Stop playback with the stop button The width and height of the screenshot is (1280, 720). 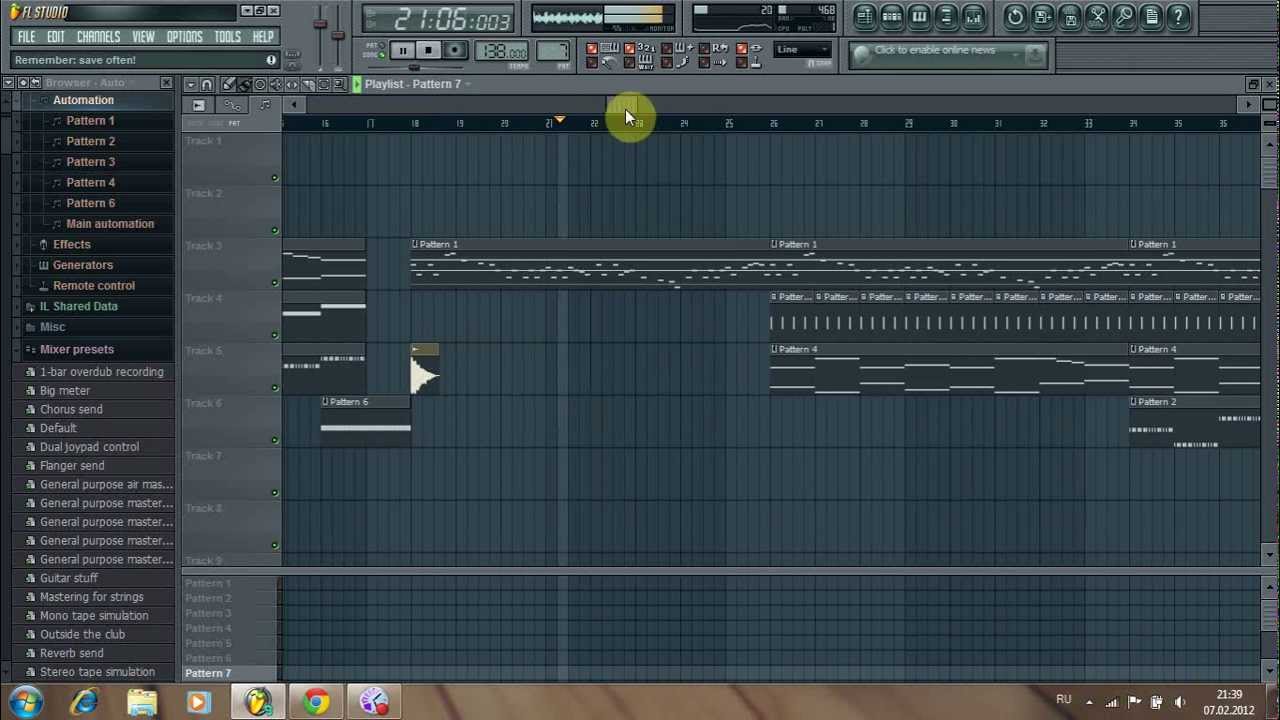pyautogui.click(x=428, y=50)
